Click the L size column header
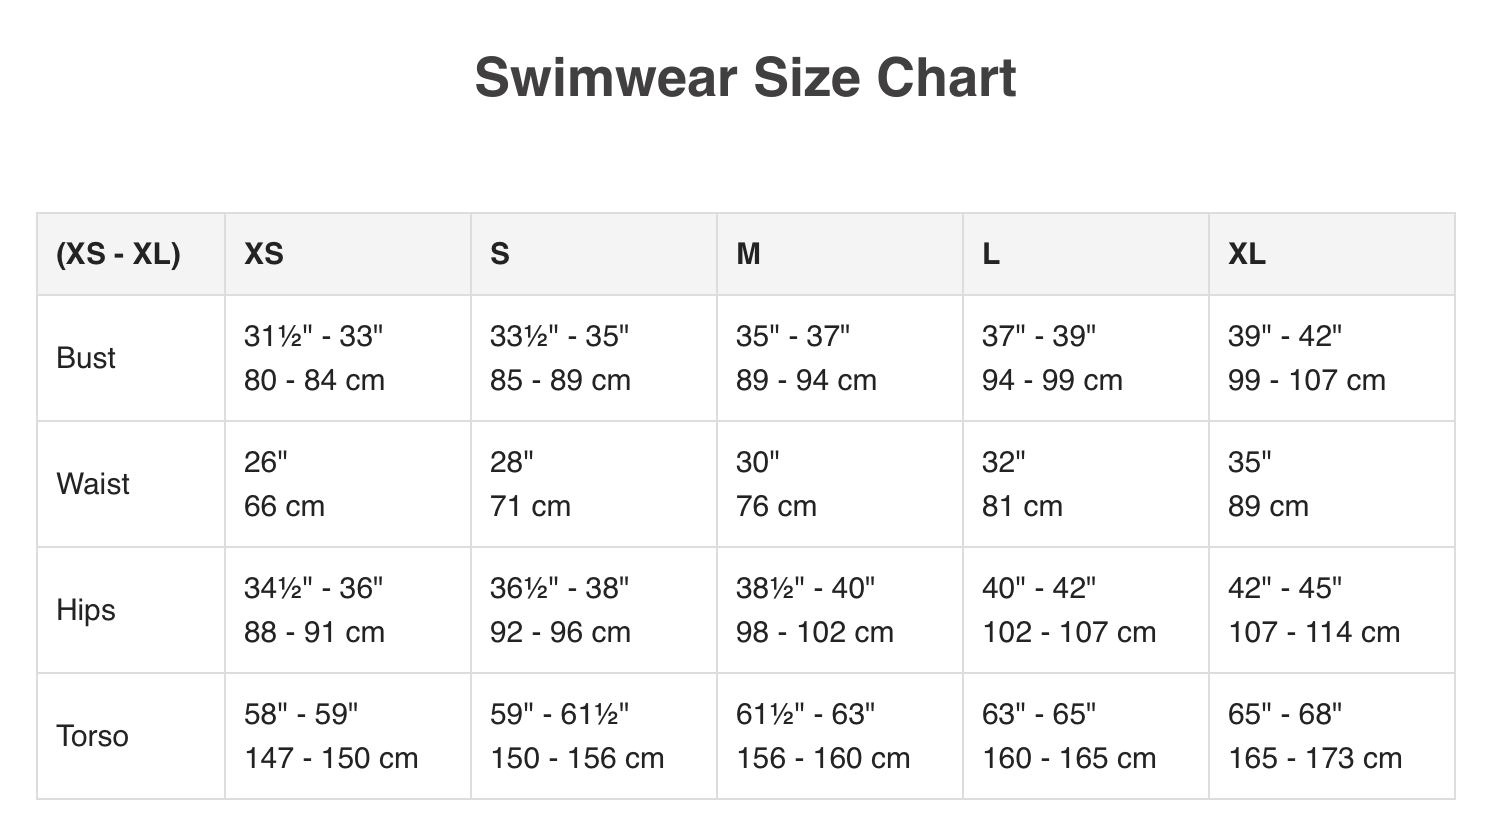 [x=990, y=254]
